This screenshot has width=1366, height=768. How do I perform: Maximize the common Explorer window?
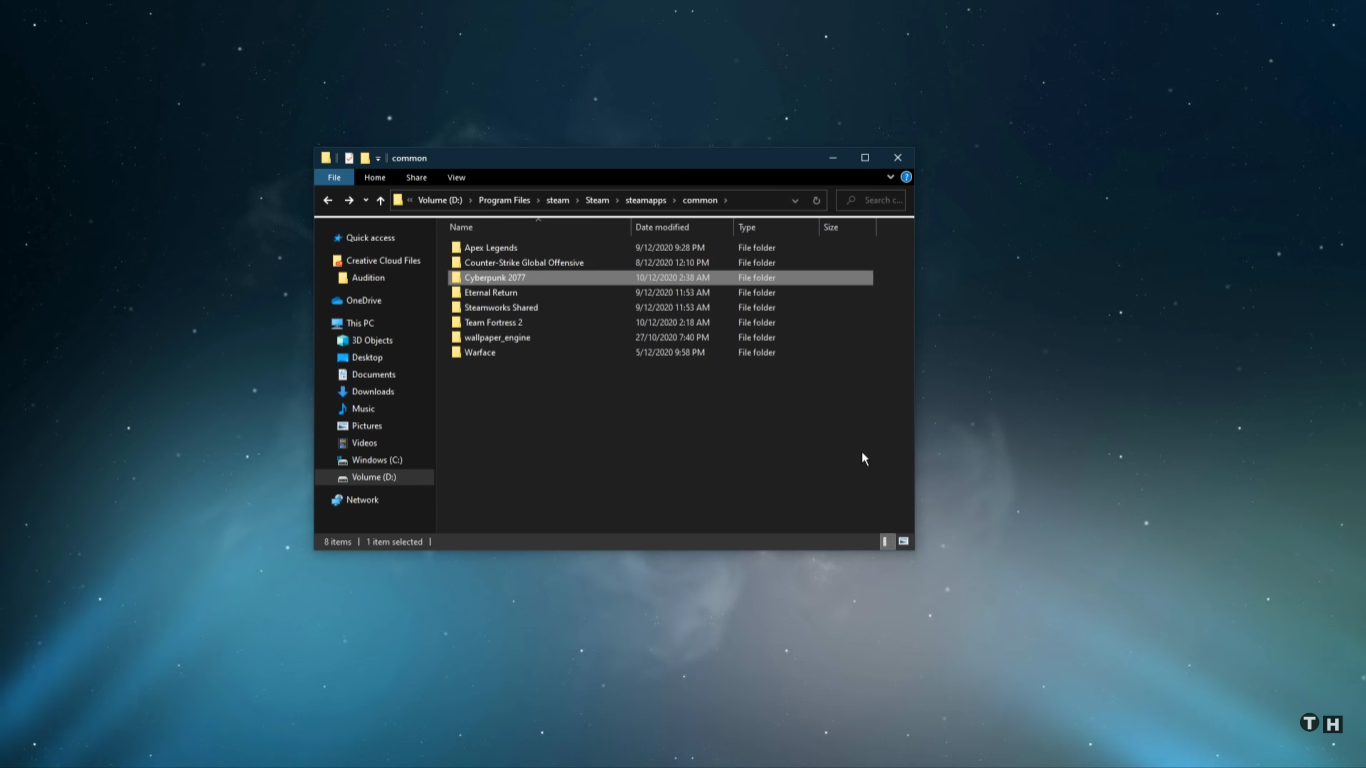pyautogui.click(x=865, y=158)
